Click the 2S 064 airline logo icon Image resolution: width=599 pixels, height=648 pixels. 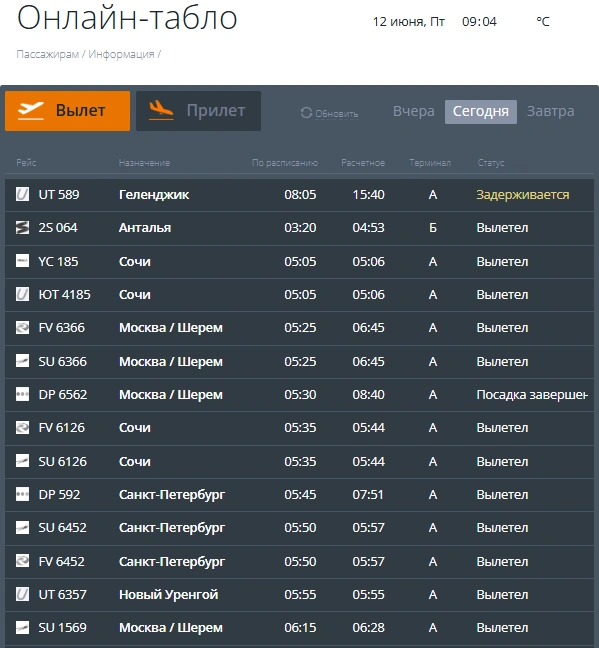[x=22, y=227]
